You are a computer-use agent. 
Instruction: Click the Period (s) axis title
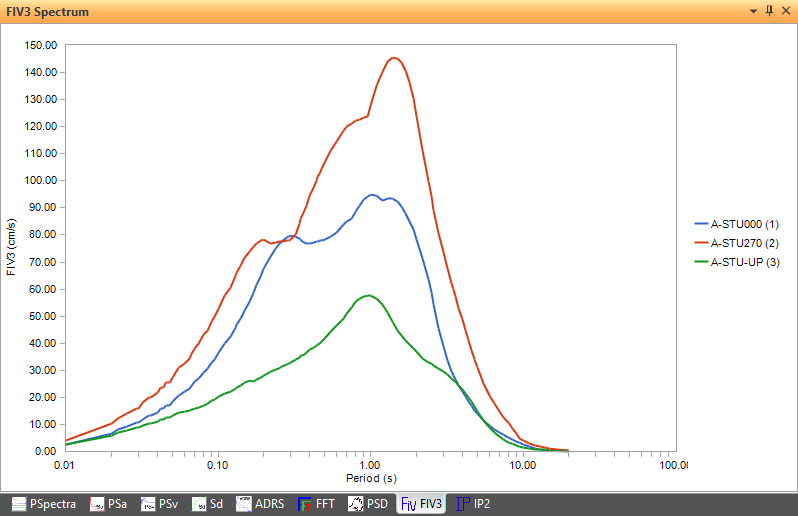point(369,478)
